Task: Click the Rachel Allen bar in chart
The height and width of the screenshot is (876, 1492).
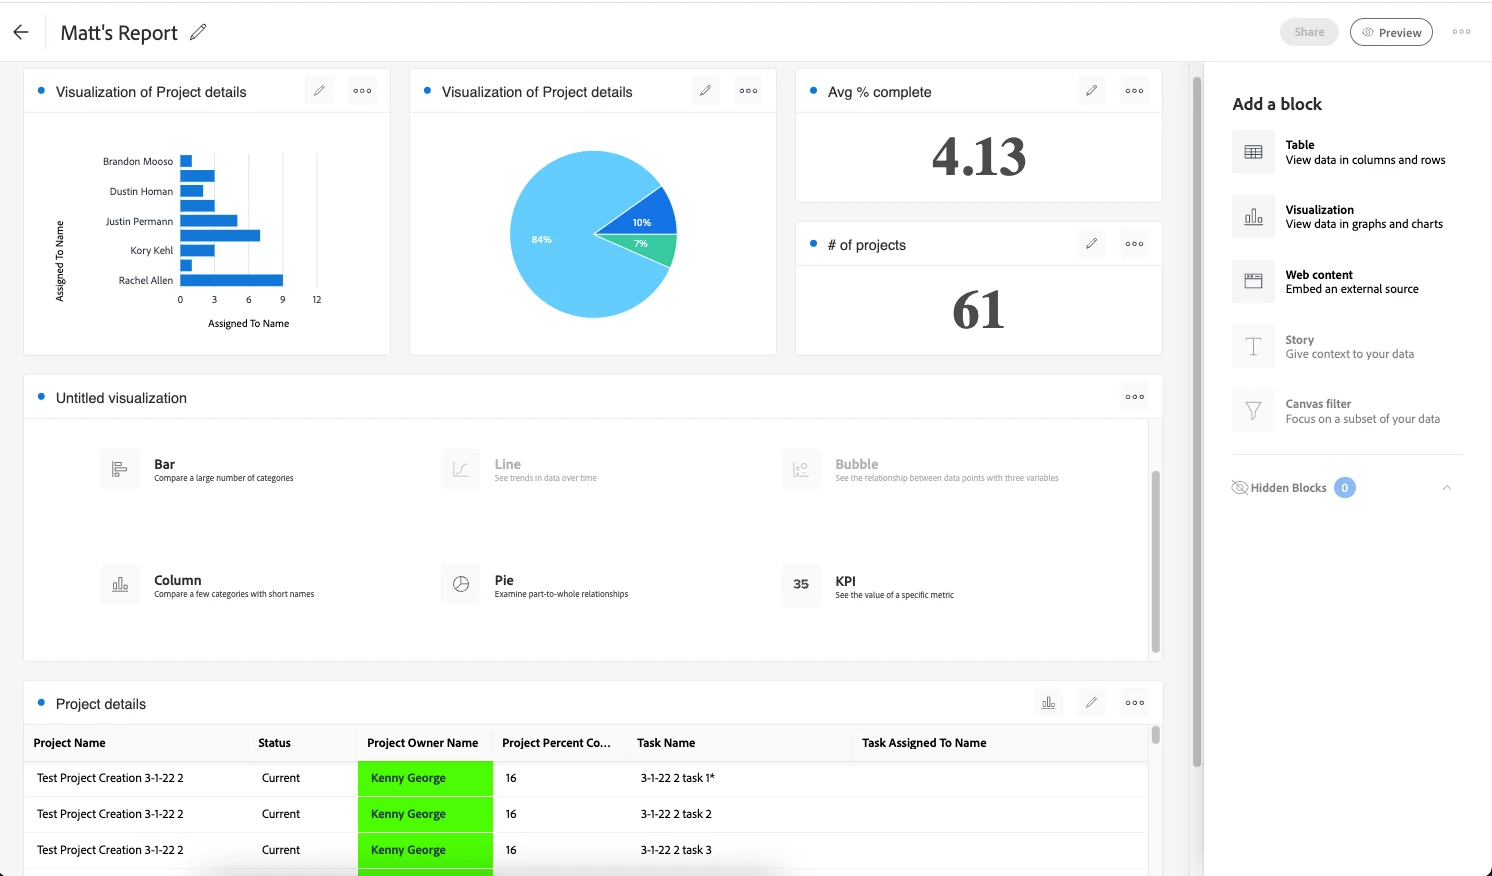Action: point(232,281)
